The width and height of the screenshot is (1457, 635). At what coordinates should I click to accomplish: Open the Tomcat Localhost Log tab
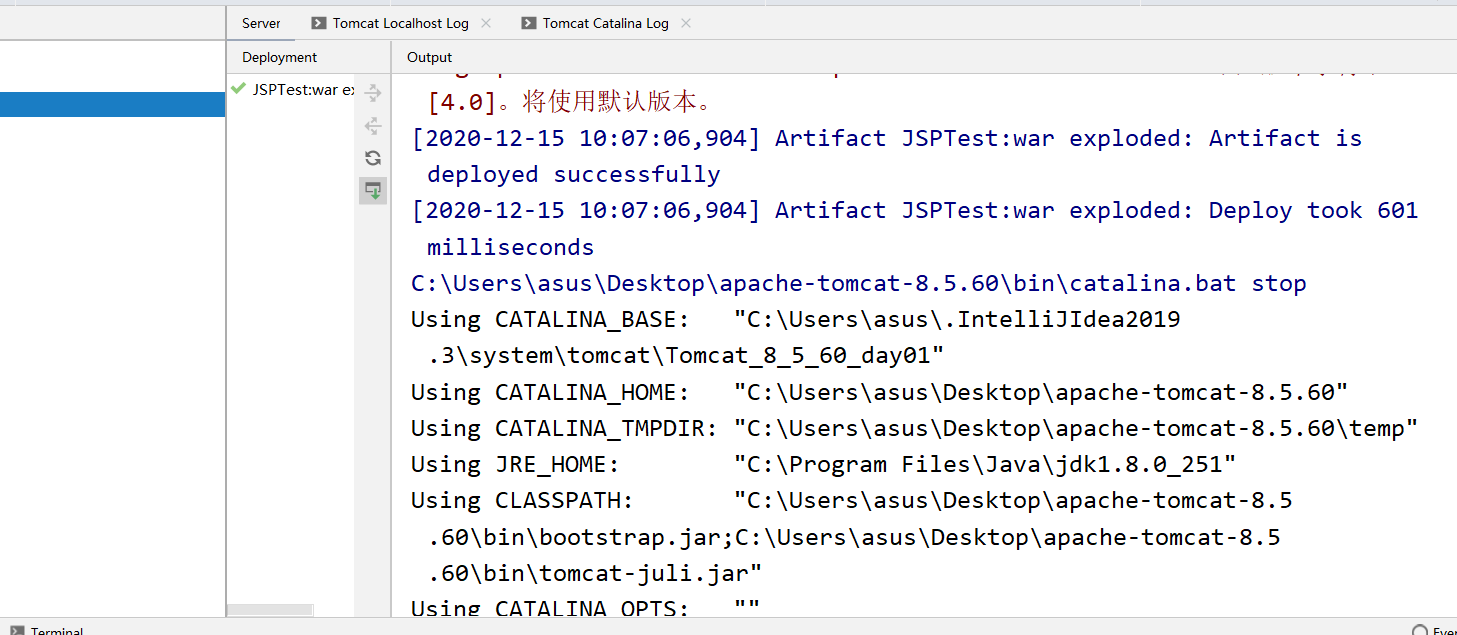(x=400, y=23)
